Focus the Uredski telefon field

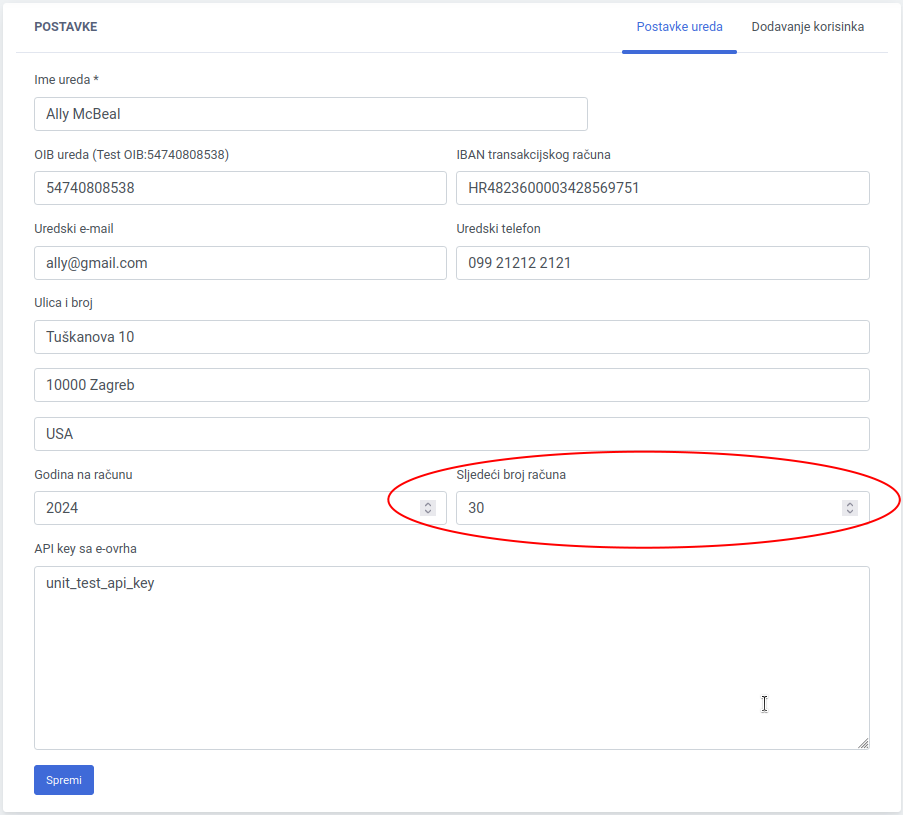[662, 263]
